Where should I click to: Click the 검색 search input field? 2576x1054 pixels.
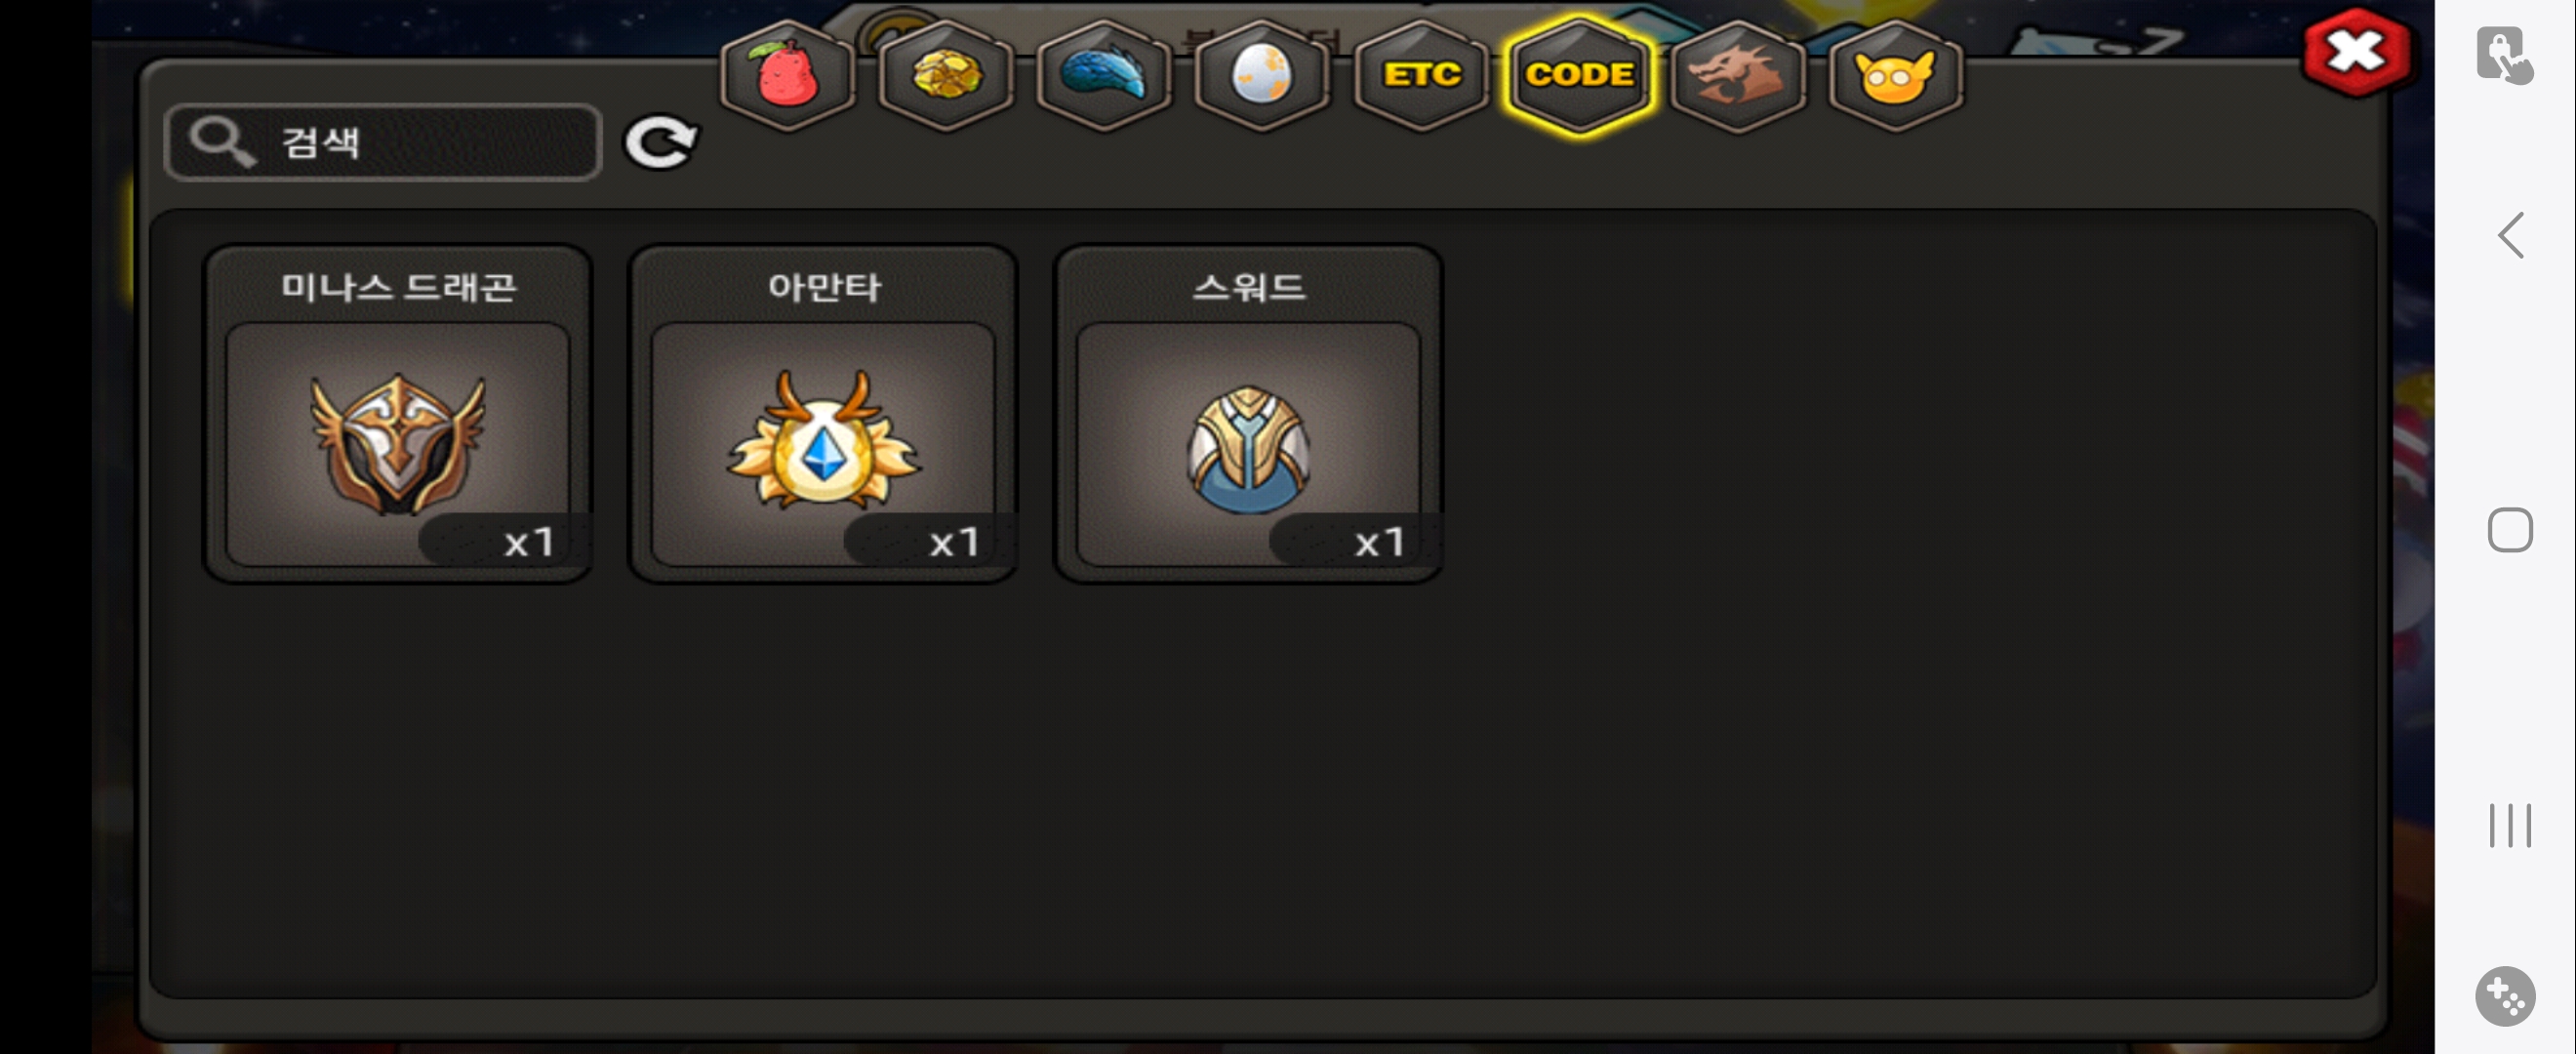(383, 142)
